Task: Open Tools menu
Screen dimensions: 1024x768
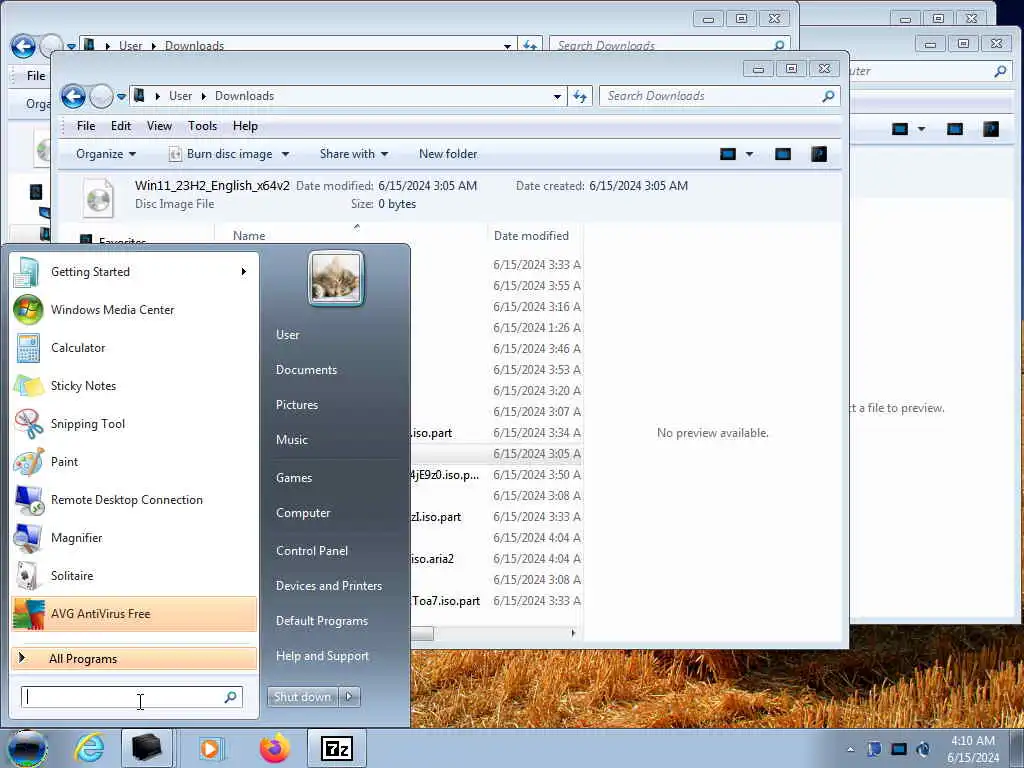Action: [202, 126]
